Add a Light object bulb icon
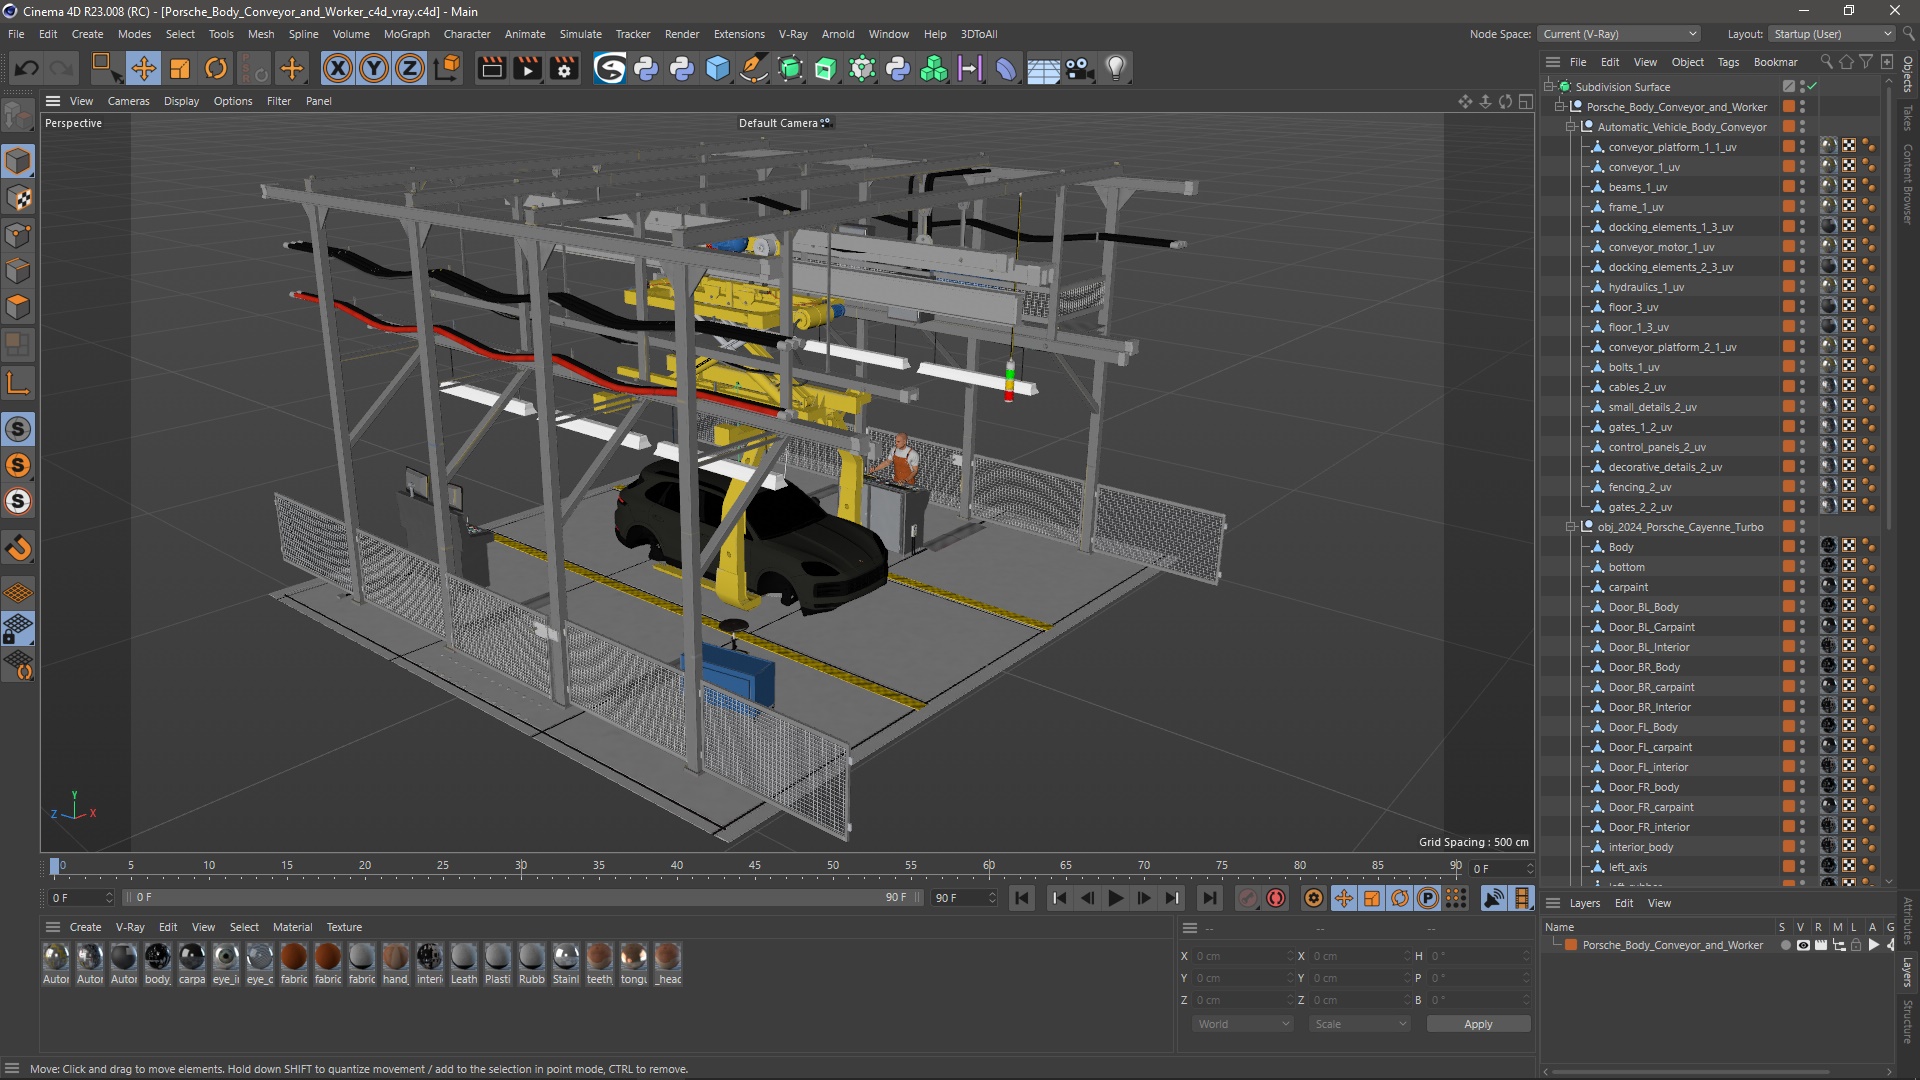The image size is (1920, 1080). click(1116, 68)
